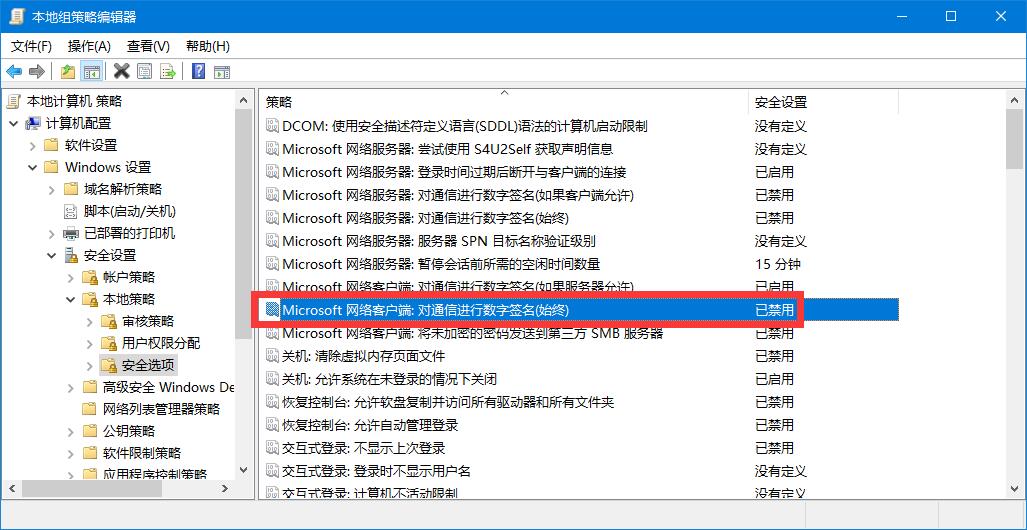
Task: Go up one level with folder-arrow icon
Action: pyautogui.click(x=67, y=71)
